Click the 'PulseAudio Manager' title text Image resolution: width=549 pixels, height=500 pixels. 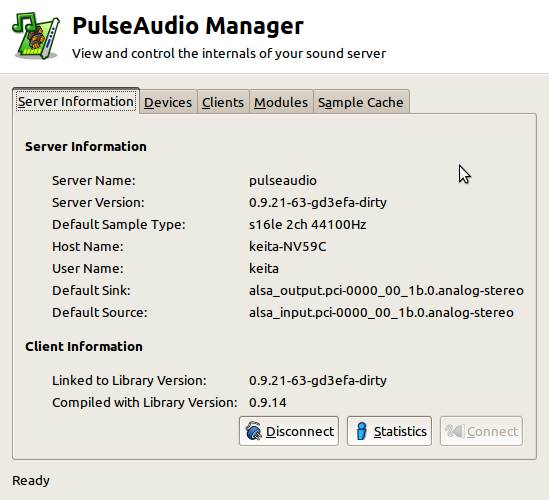coord(188,26)
